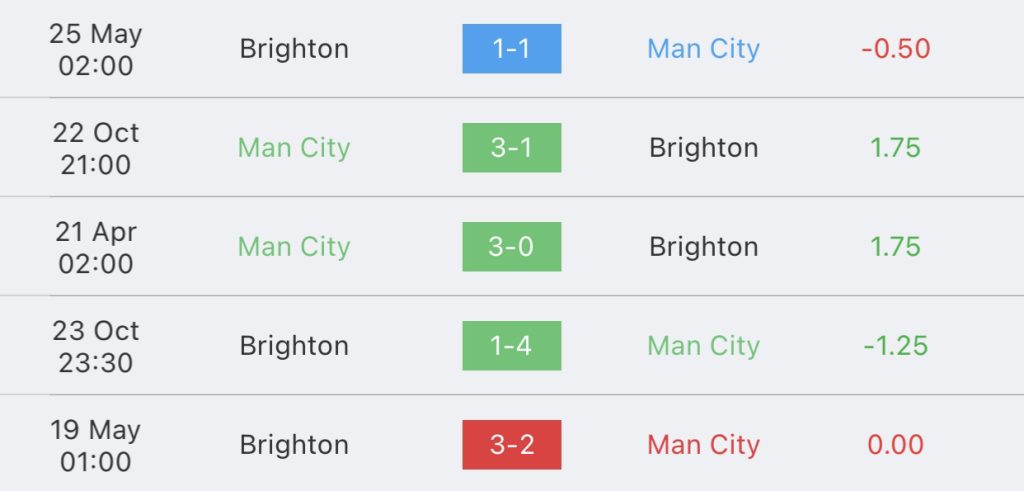Select Brighton in the 22 Oct match
Screen dimensions: 1024x491
click(x=703, y=148)
